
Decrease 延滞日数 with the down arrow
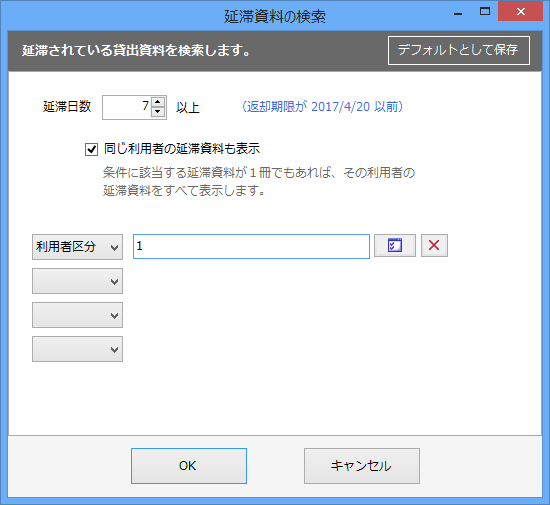coord(158,112)
